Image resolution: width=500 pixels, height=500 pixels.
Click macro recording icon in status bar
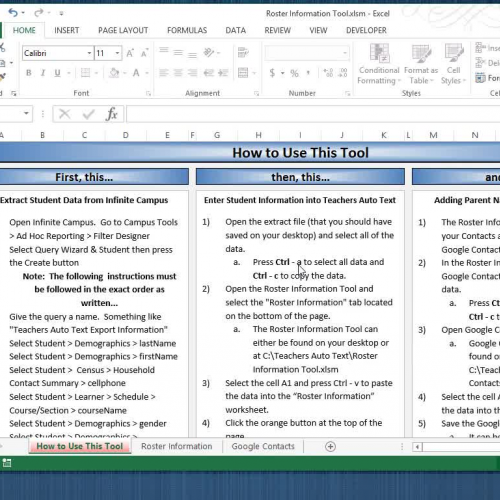[7, 463]
